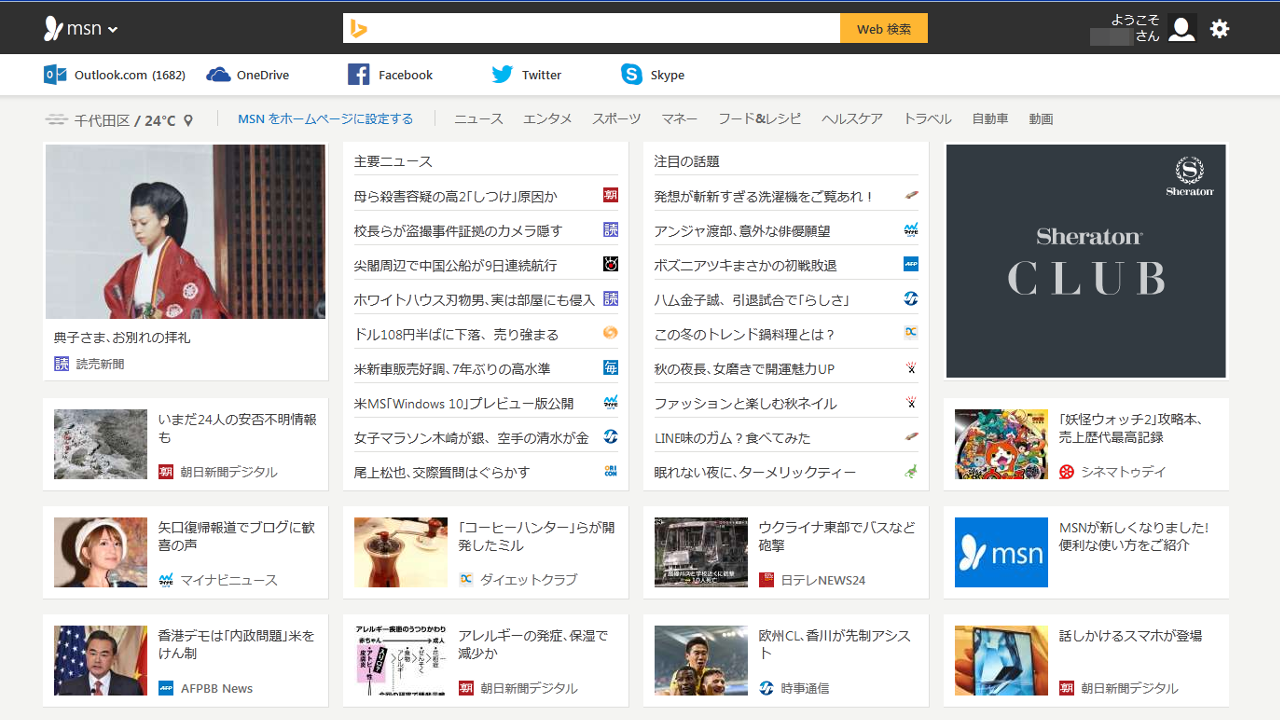This screenshot has height=720, width=1280.
Task: Select the スポーツ navigation item
Action: 616,119
